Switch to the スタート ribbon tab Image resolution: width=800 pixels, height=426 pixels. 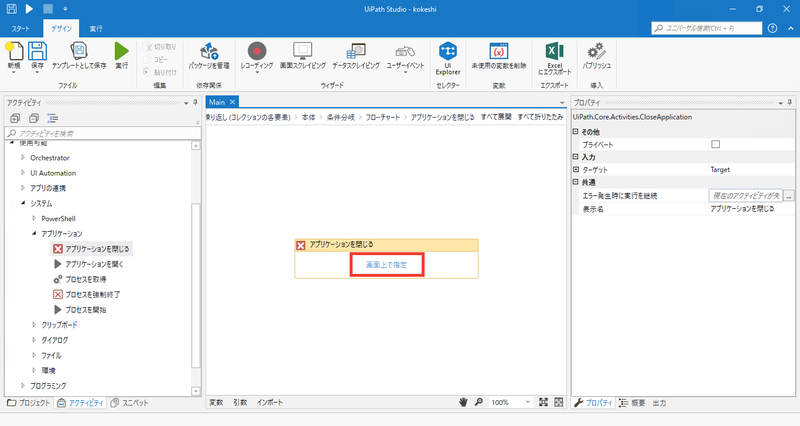coord(21,29)
